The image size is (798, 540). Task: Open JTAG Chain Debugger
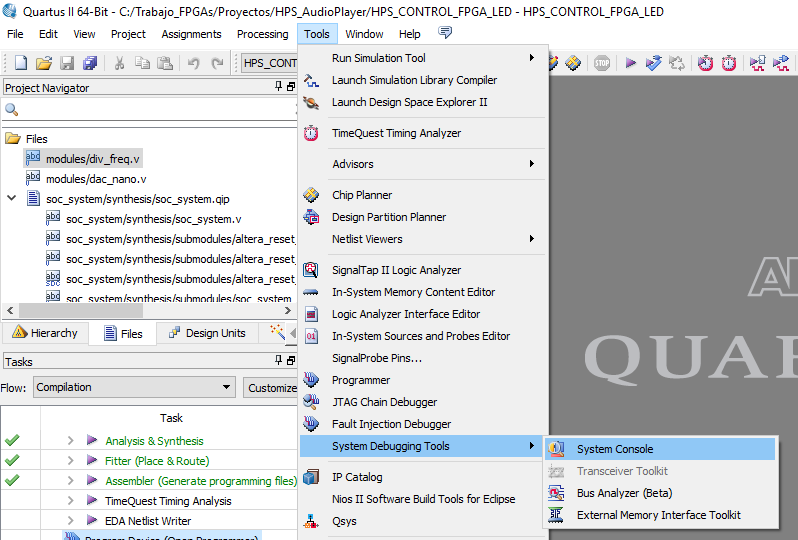click(423, 402)
